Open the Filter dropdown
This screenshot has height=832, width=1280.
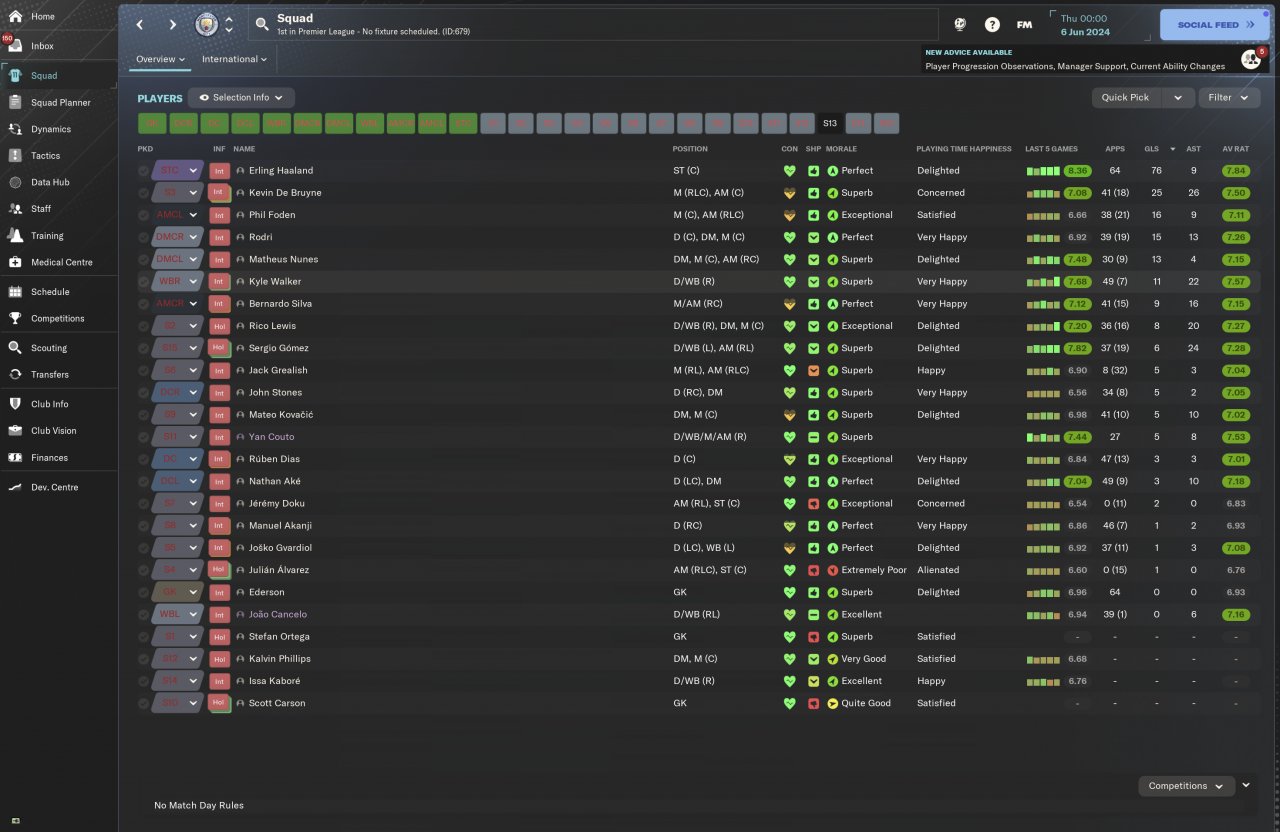point(1229,98)
